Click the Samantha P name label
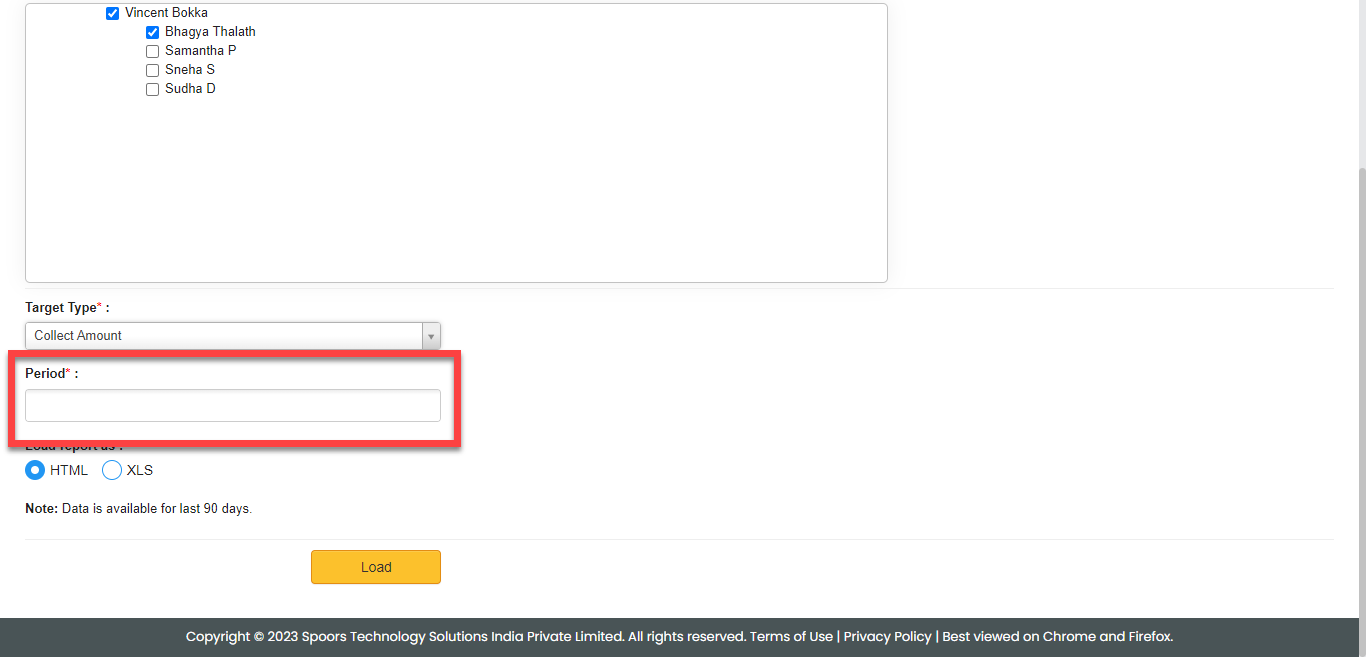The height and width of the screenshot is (657, 1366). (x=200, y=51)
